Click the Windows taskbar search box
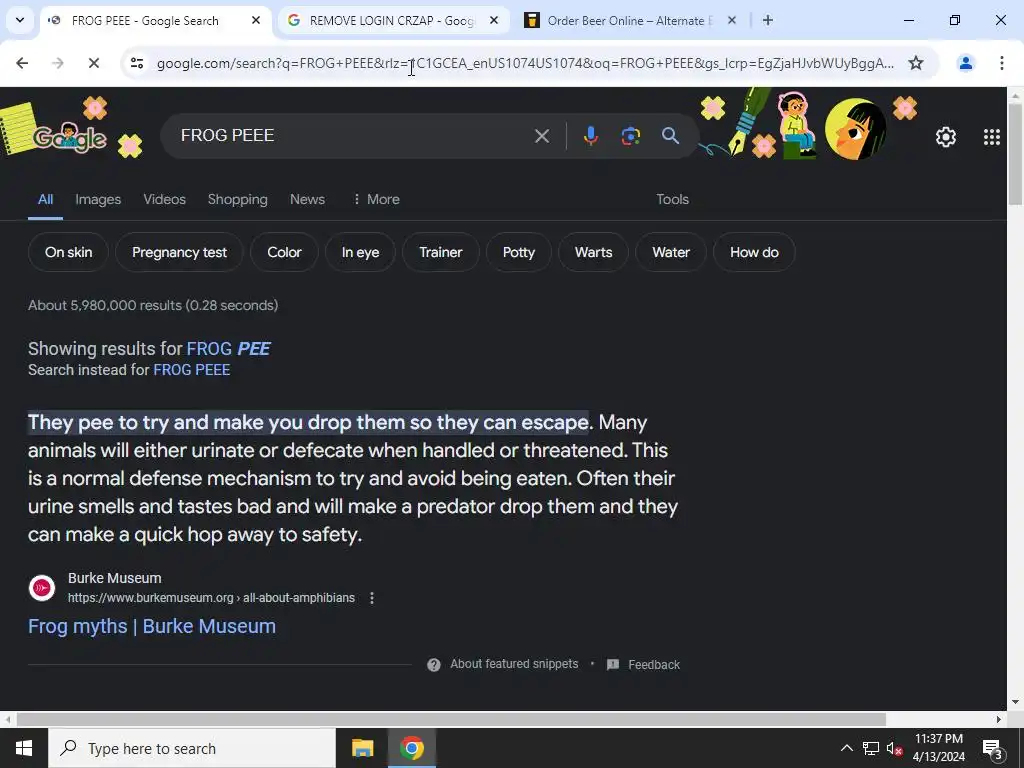This screenshot has height=768, width=1024. coord(192,748)
